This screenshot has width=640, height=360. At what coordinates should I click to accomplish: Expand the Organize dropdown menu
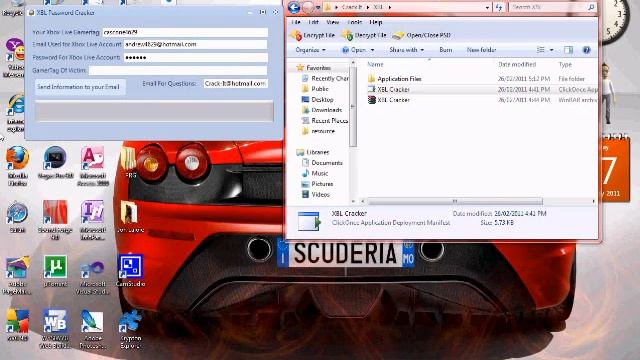coord(311,50)
